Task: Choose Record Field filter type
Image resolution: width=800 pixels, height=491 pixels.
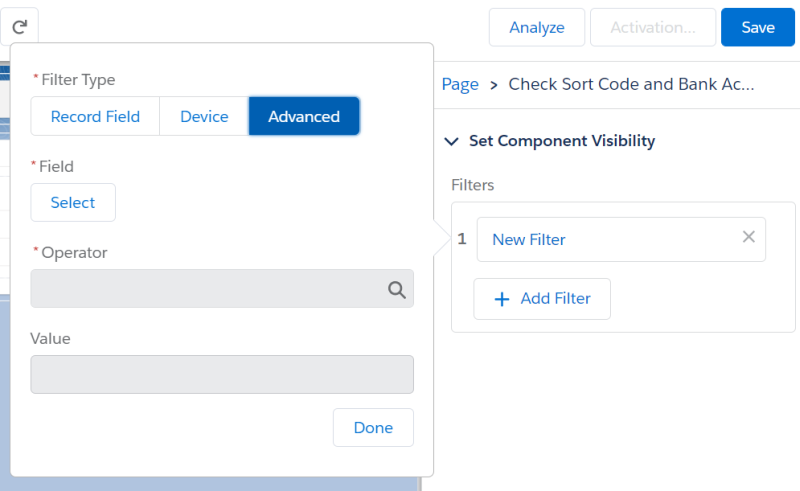Action: tap(95, 116)
